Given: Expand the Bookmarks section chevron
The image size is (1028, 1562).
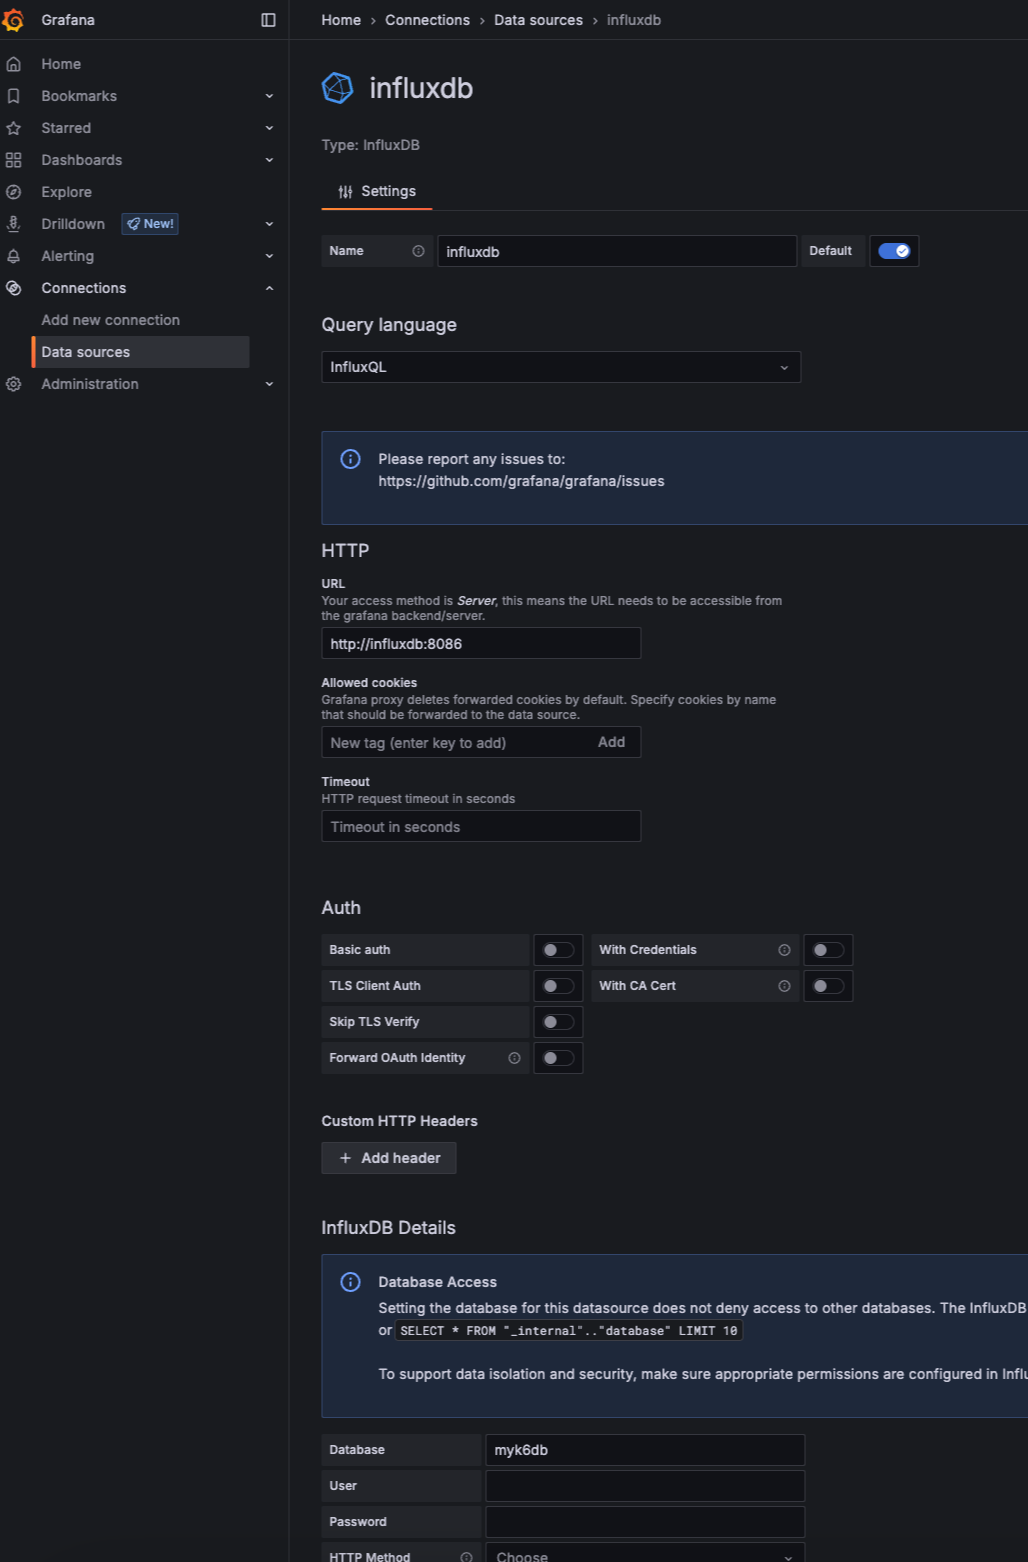Looking at the screenshot, I should pos(269,96).
